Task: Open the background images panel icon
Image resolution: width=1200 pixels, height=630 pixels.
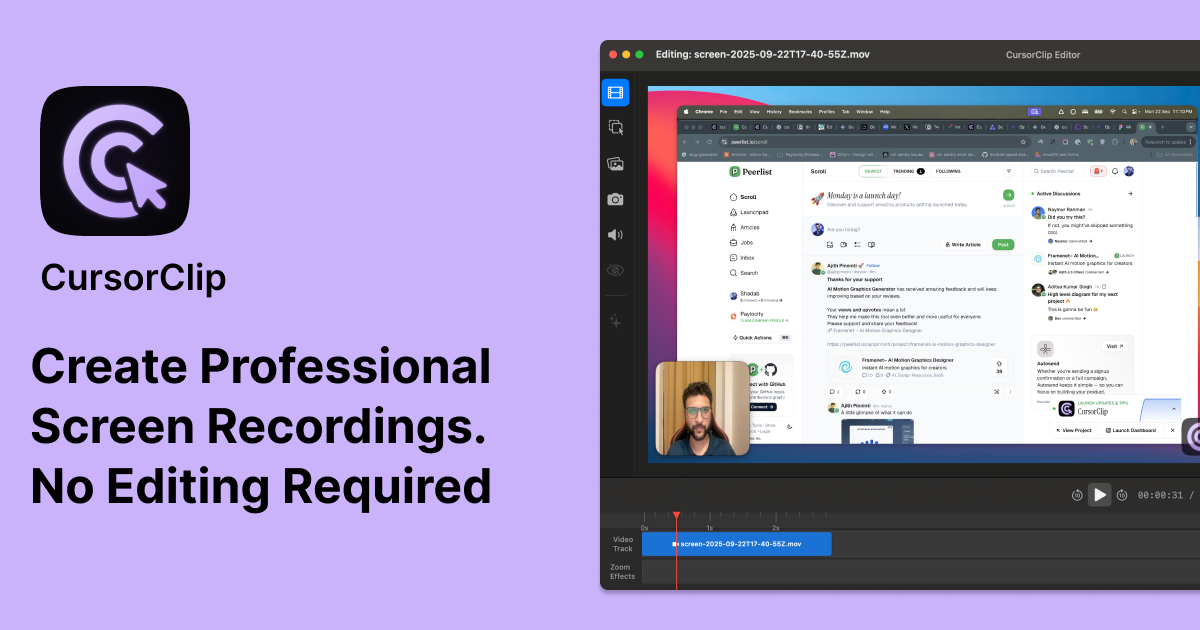Action: (x=615, y=163)
